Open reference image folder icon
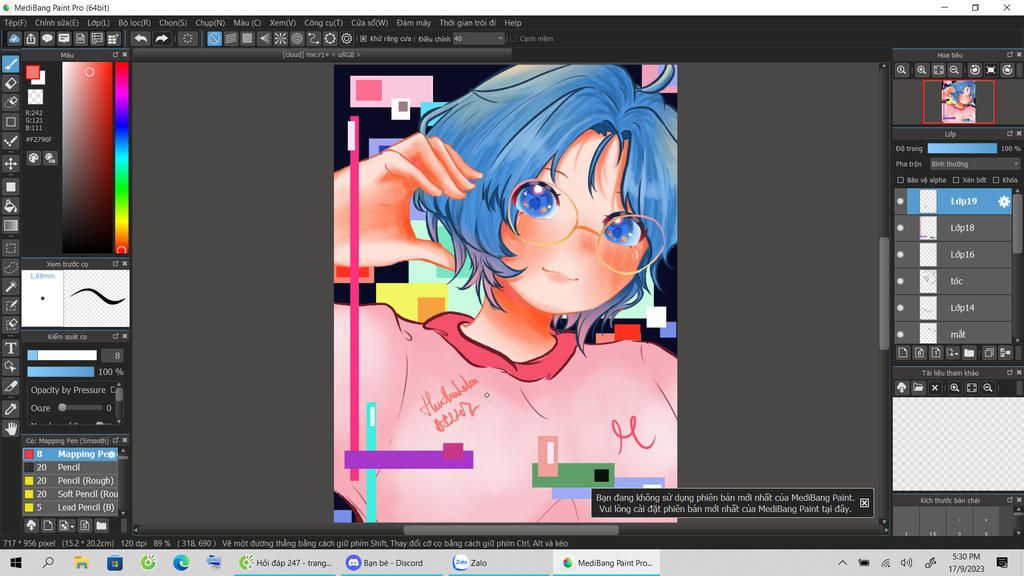This screenshot has height=576, width=1024. (x=918, y=388)
